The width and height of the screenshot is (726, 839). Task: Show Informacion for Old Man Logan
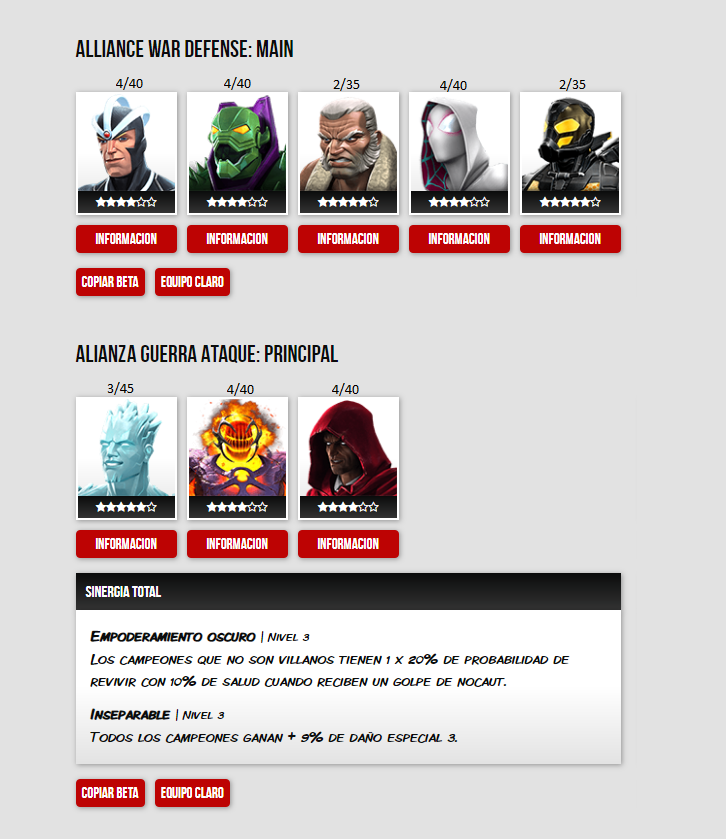coord(348,239)
